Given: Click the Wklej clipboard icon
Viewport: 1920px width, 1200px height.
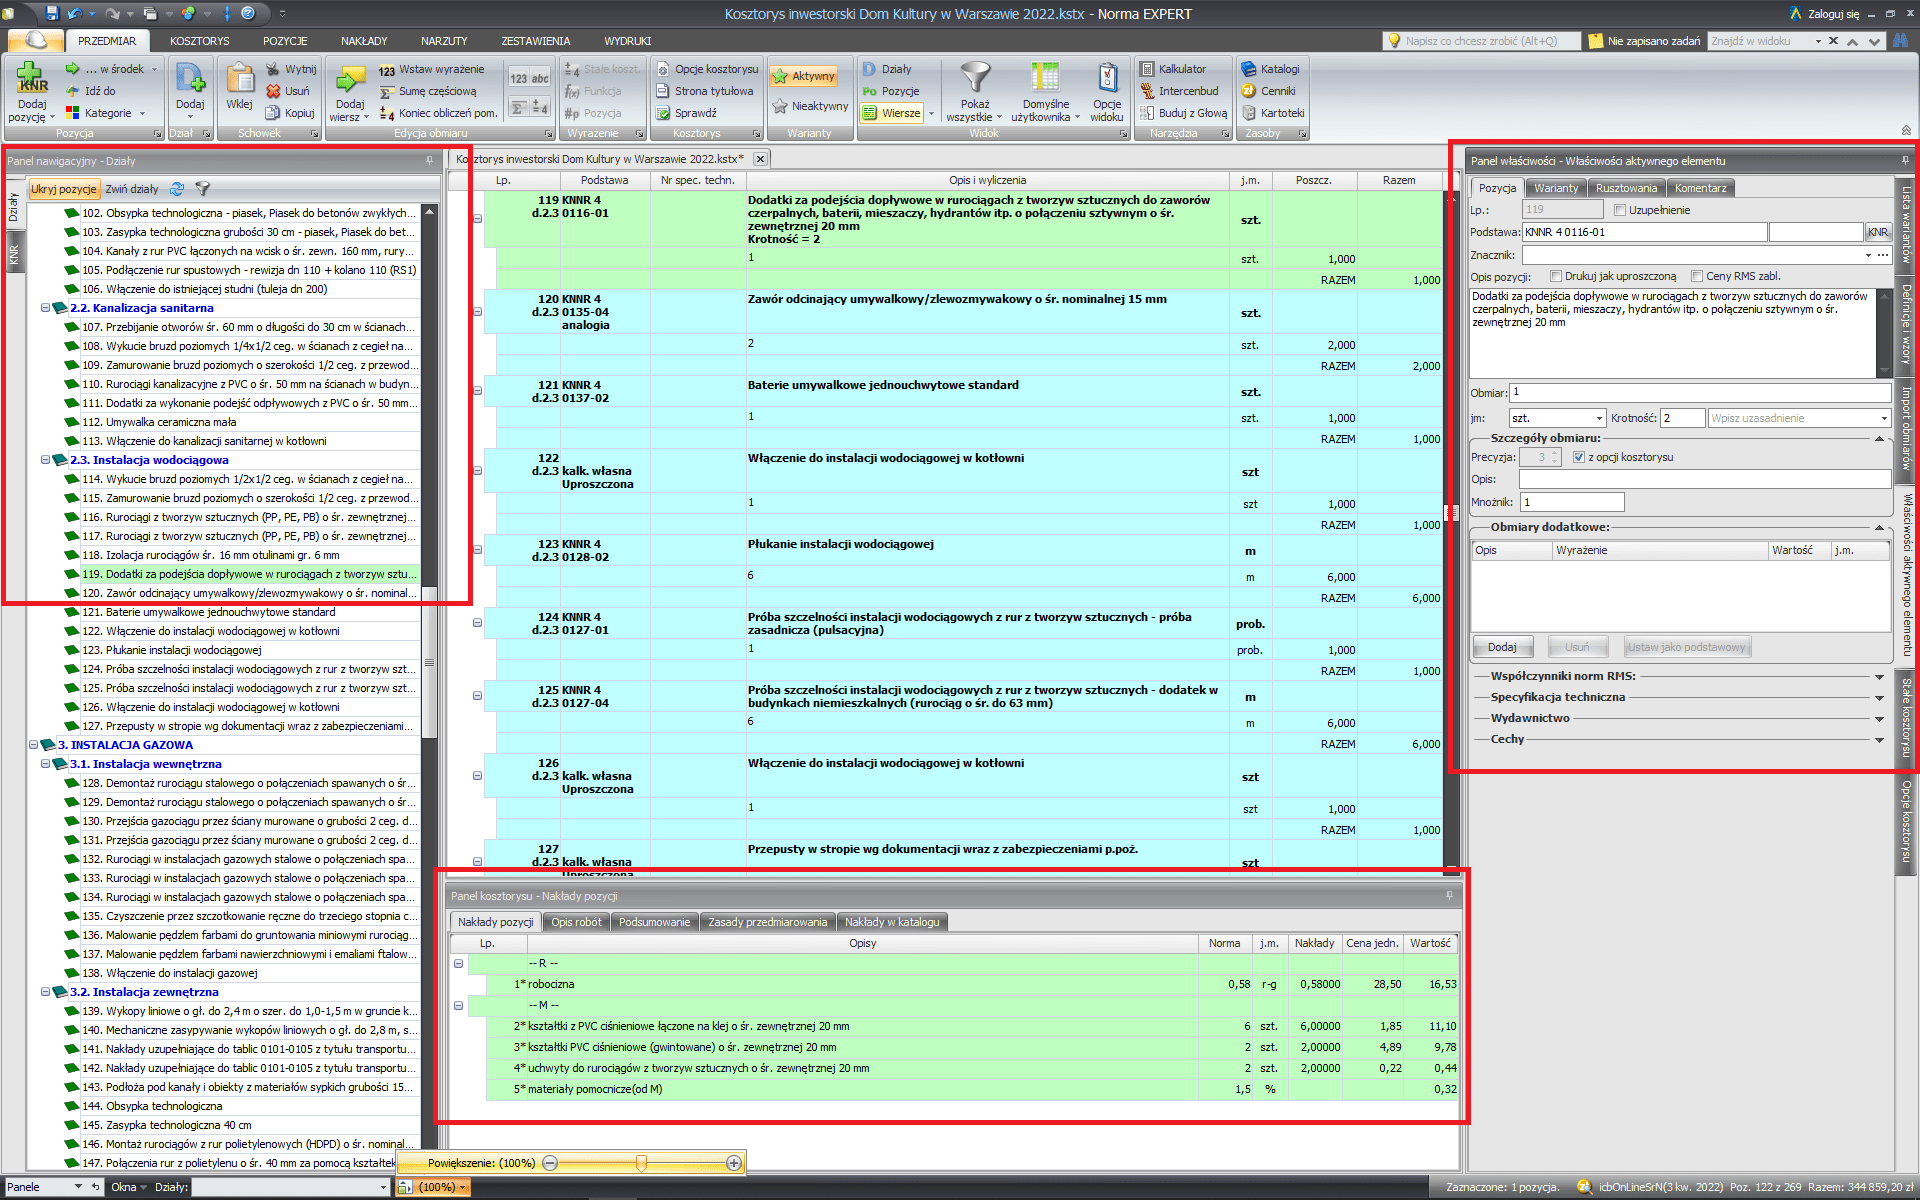Looking at the screenshot, I should click(239, 78).
